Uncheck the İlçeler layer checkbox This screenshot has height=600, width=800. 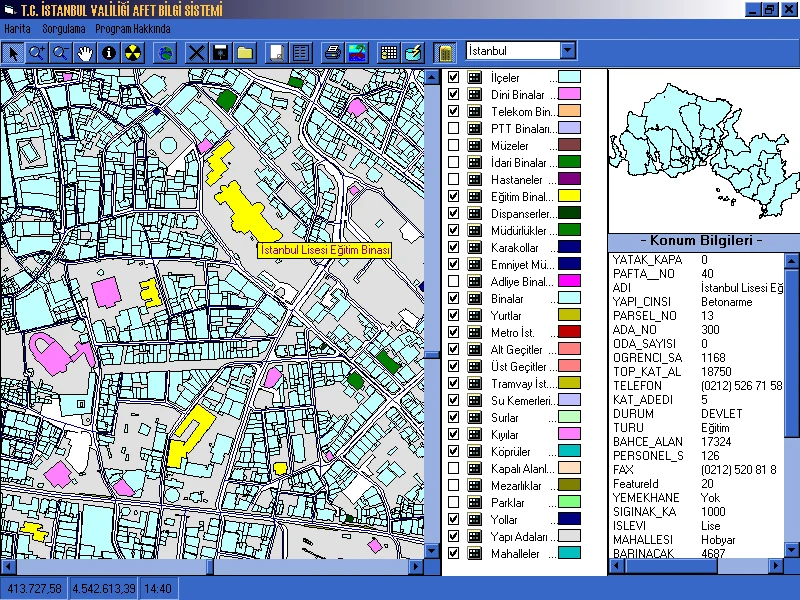(x=453, y=77)
